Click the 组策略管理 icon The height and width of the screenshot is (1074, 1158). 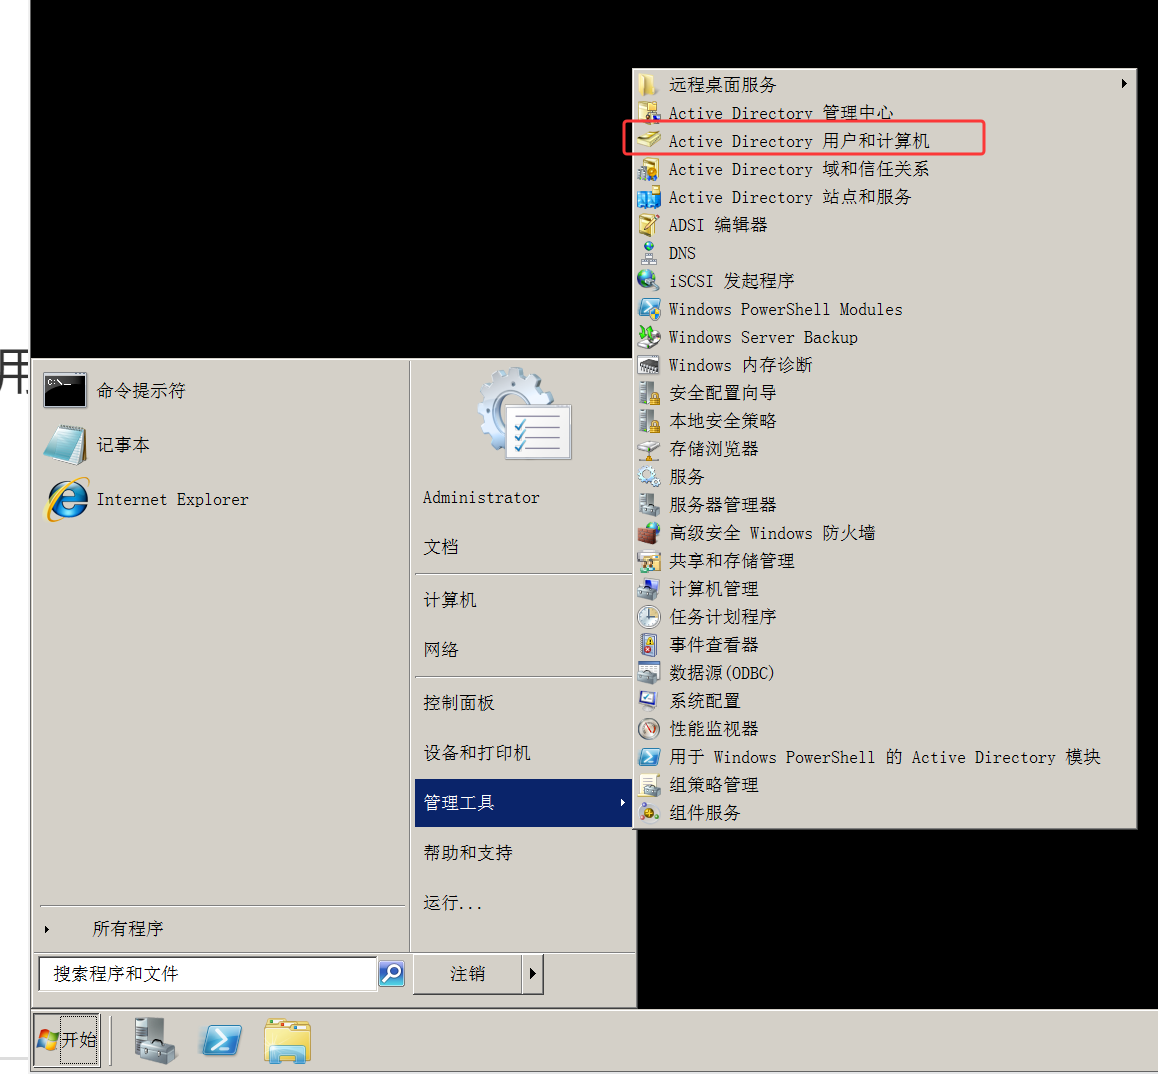click(x=649, y=784)
